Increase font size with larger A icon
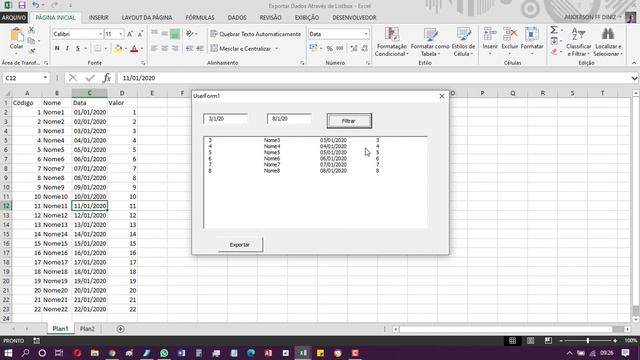The width and height of the screenshot is (640, 360). click(x=130, y=34)
